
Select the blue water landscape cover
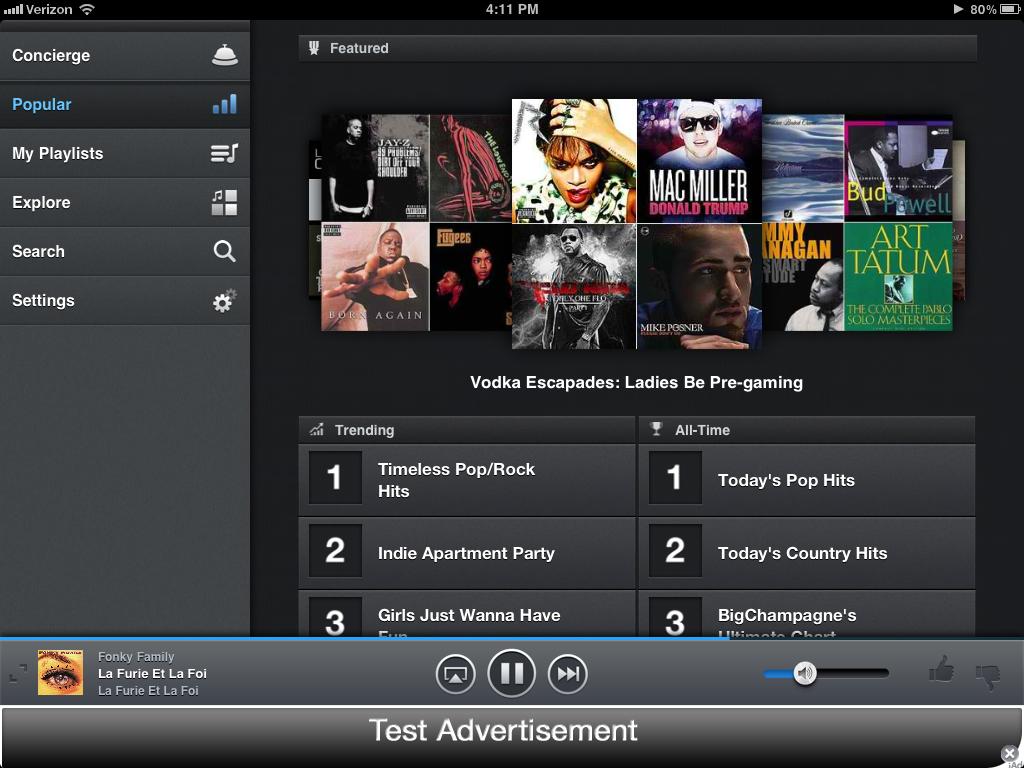[803, 168]
